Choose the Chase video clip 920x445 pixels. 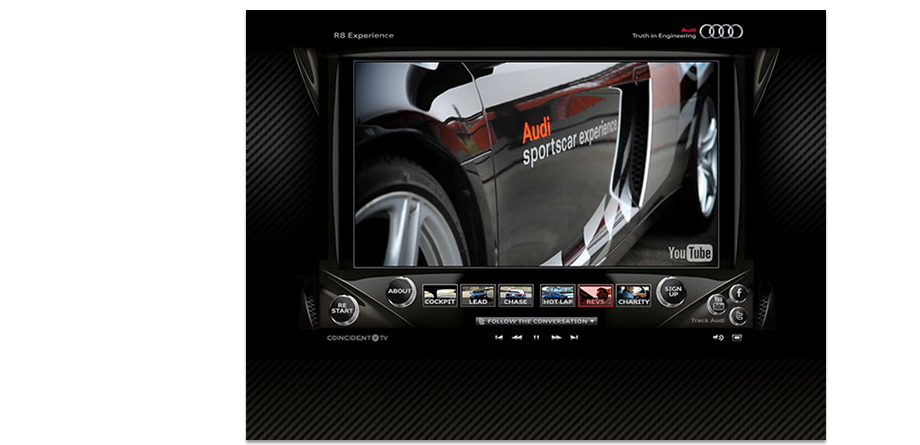click(x=516, y=295)
